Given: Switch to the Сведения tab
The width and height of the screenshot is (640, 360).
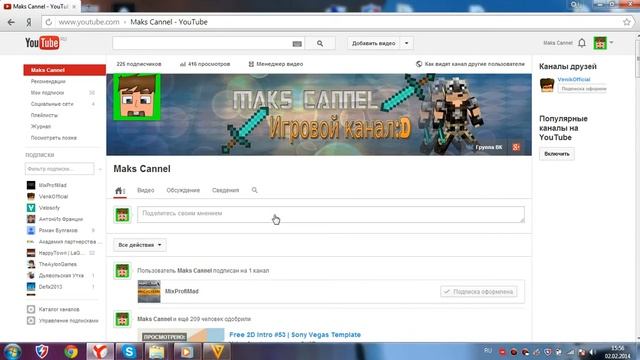Looking at the screenshot, I should [x=225, y=190].
